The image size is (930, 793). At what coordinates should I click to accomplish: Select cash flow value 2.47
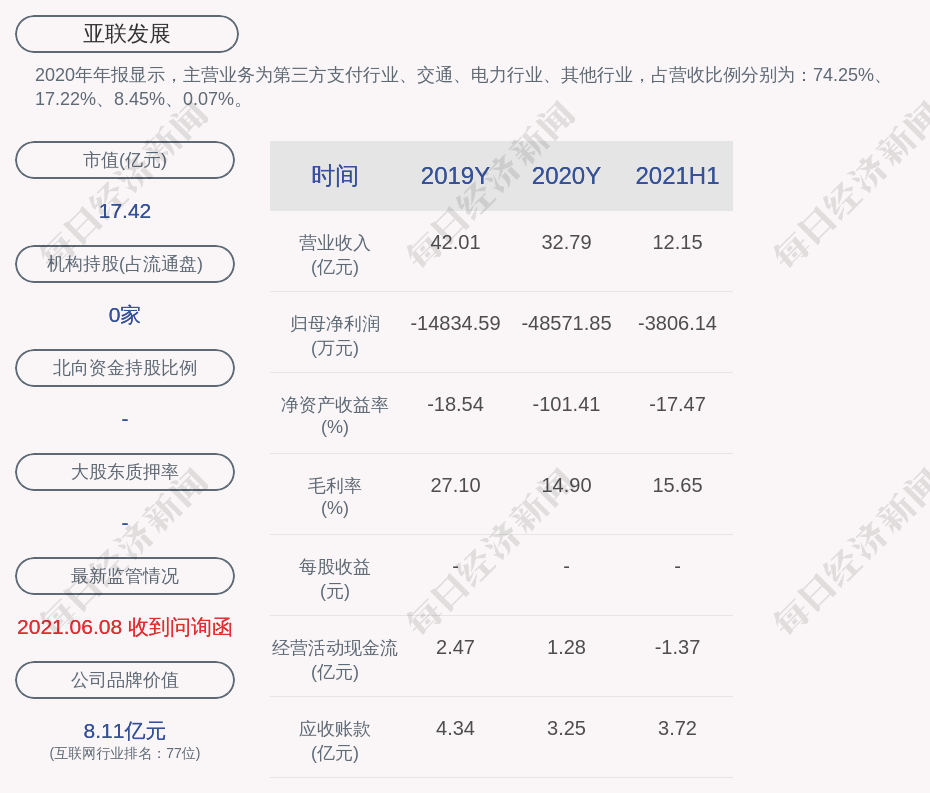click(455, 647)
